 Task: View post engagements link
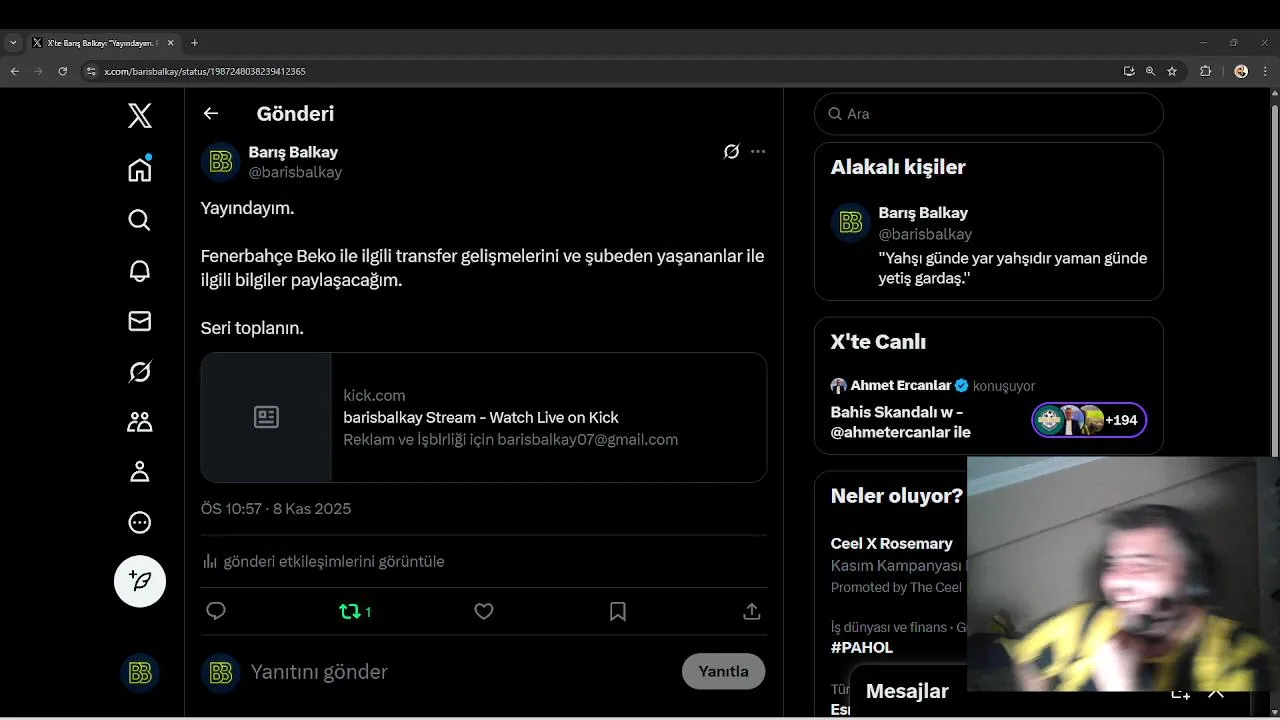pos(323,561)
